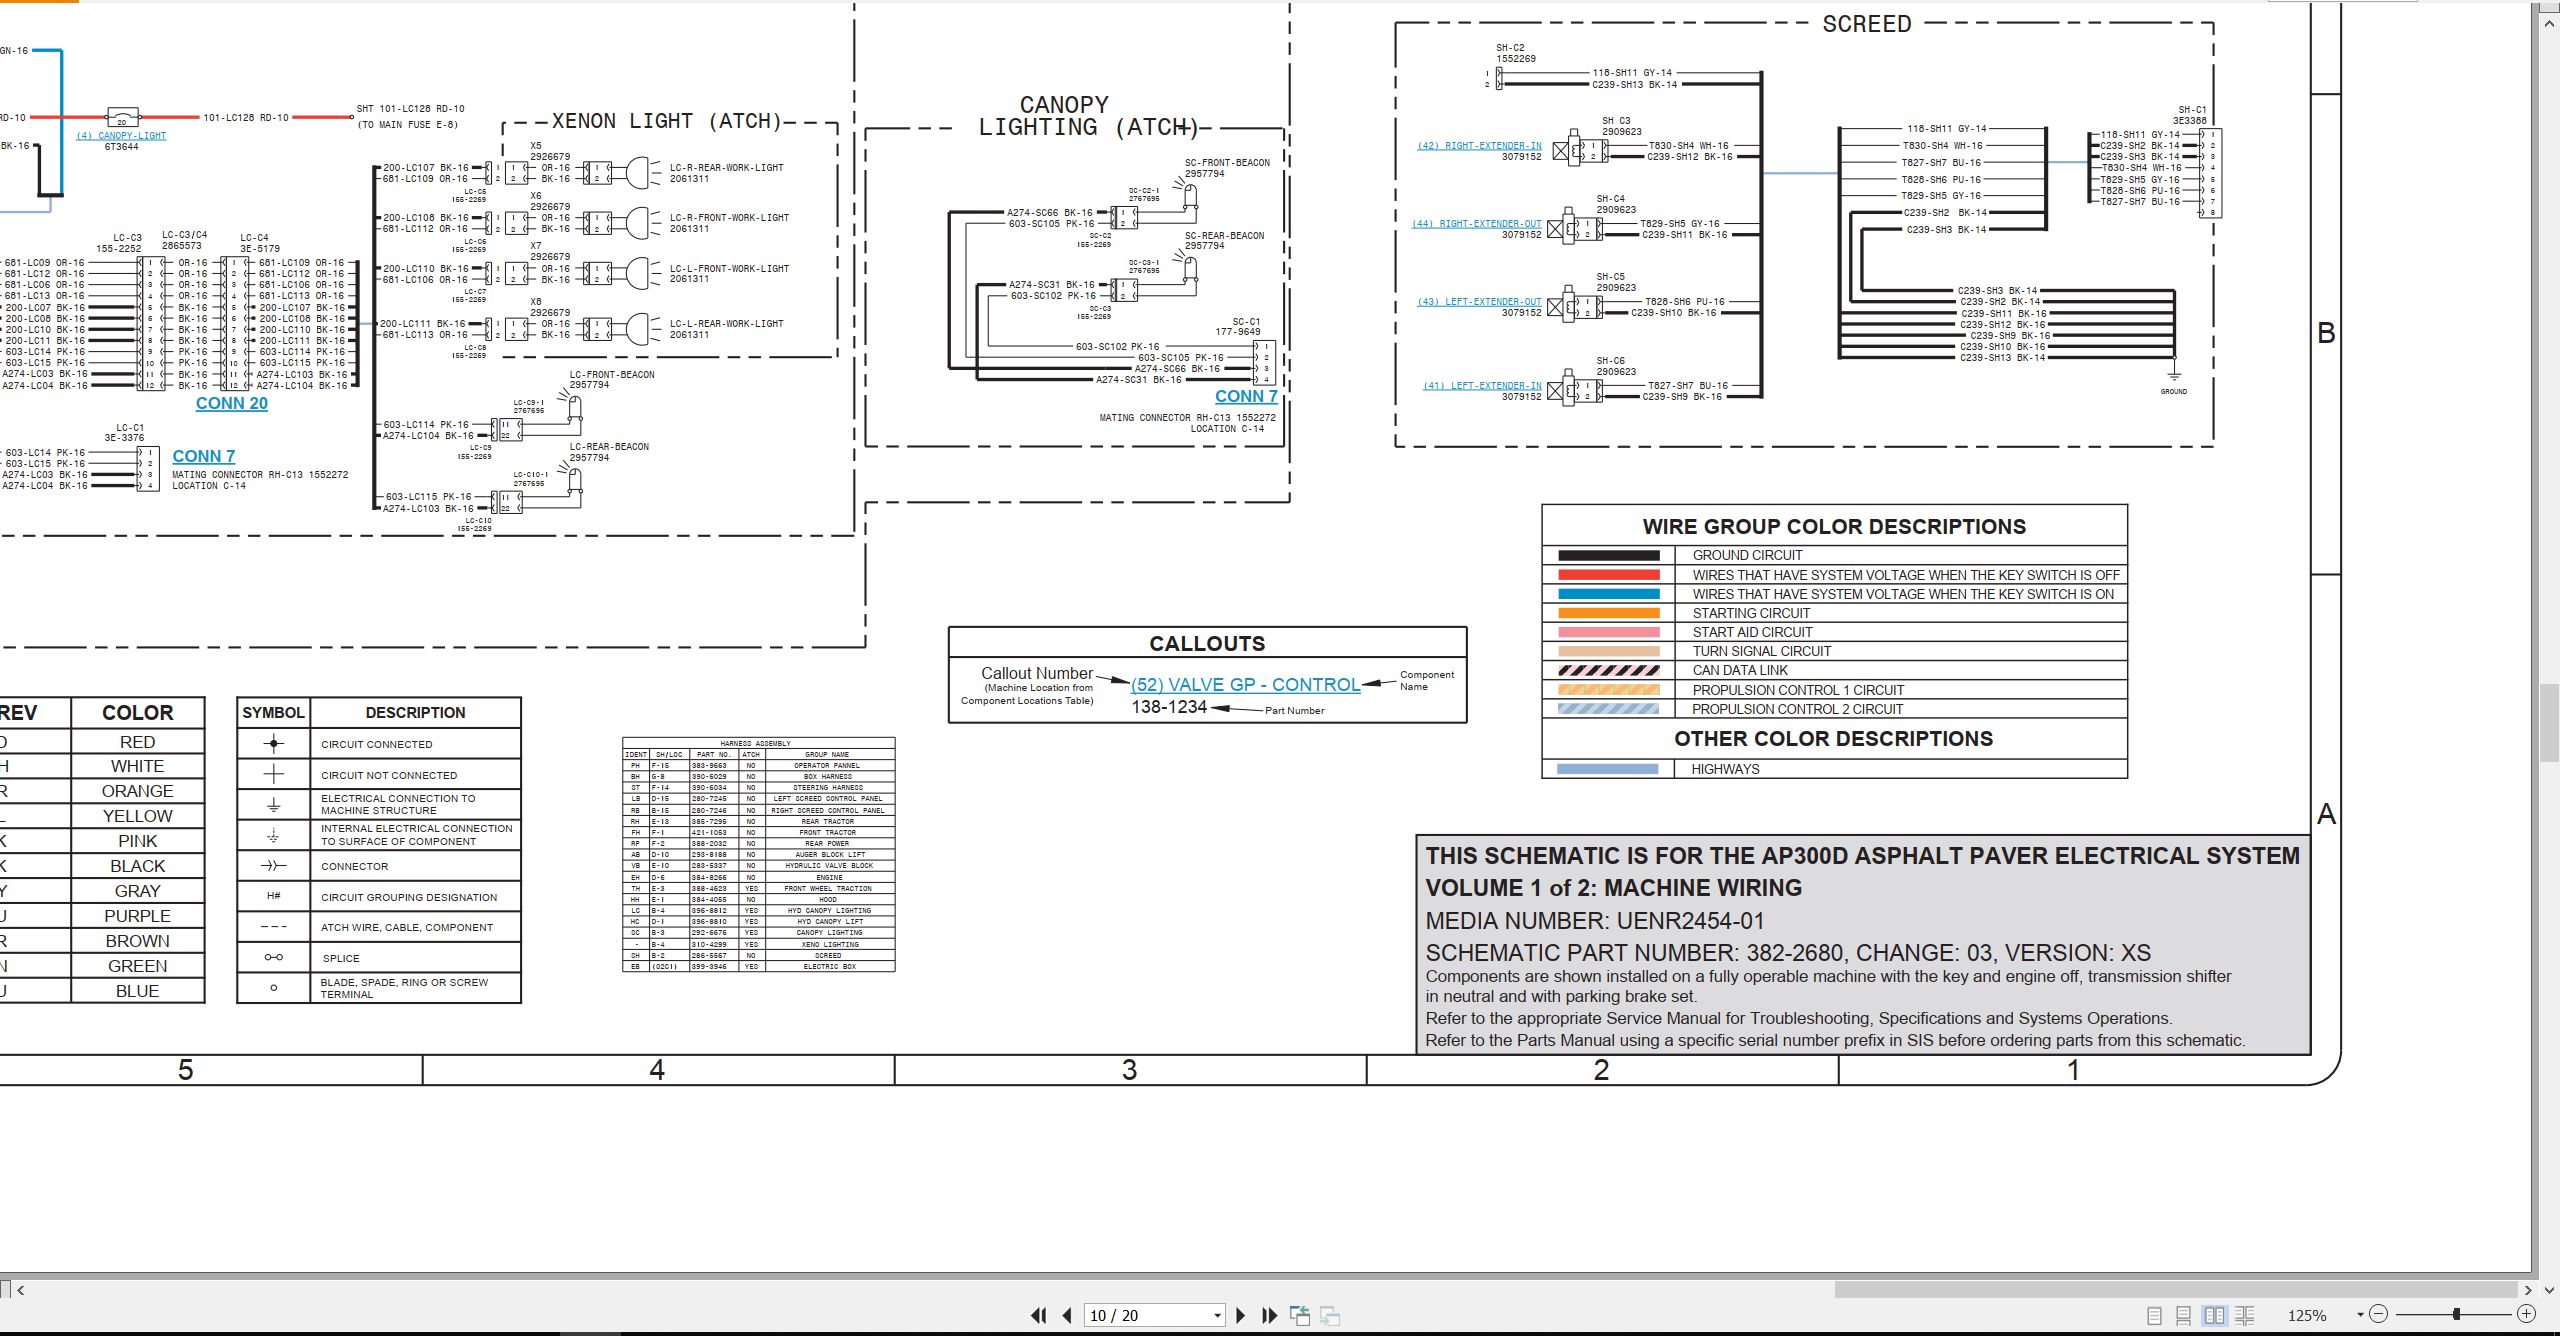Image resolution: width=2560 pixels, height=1336 pixels.
Task: Jump to the last page
Action: (1270, 1315)
